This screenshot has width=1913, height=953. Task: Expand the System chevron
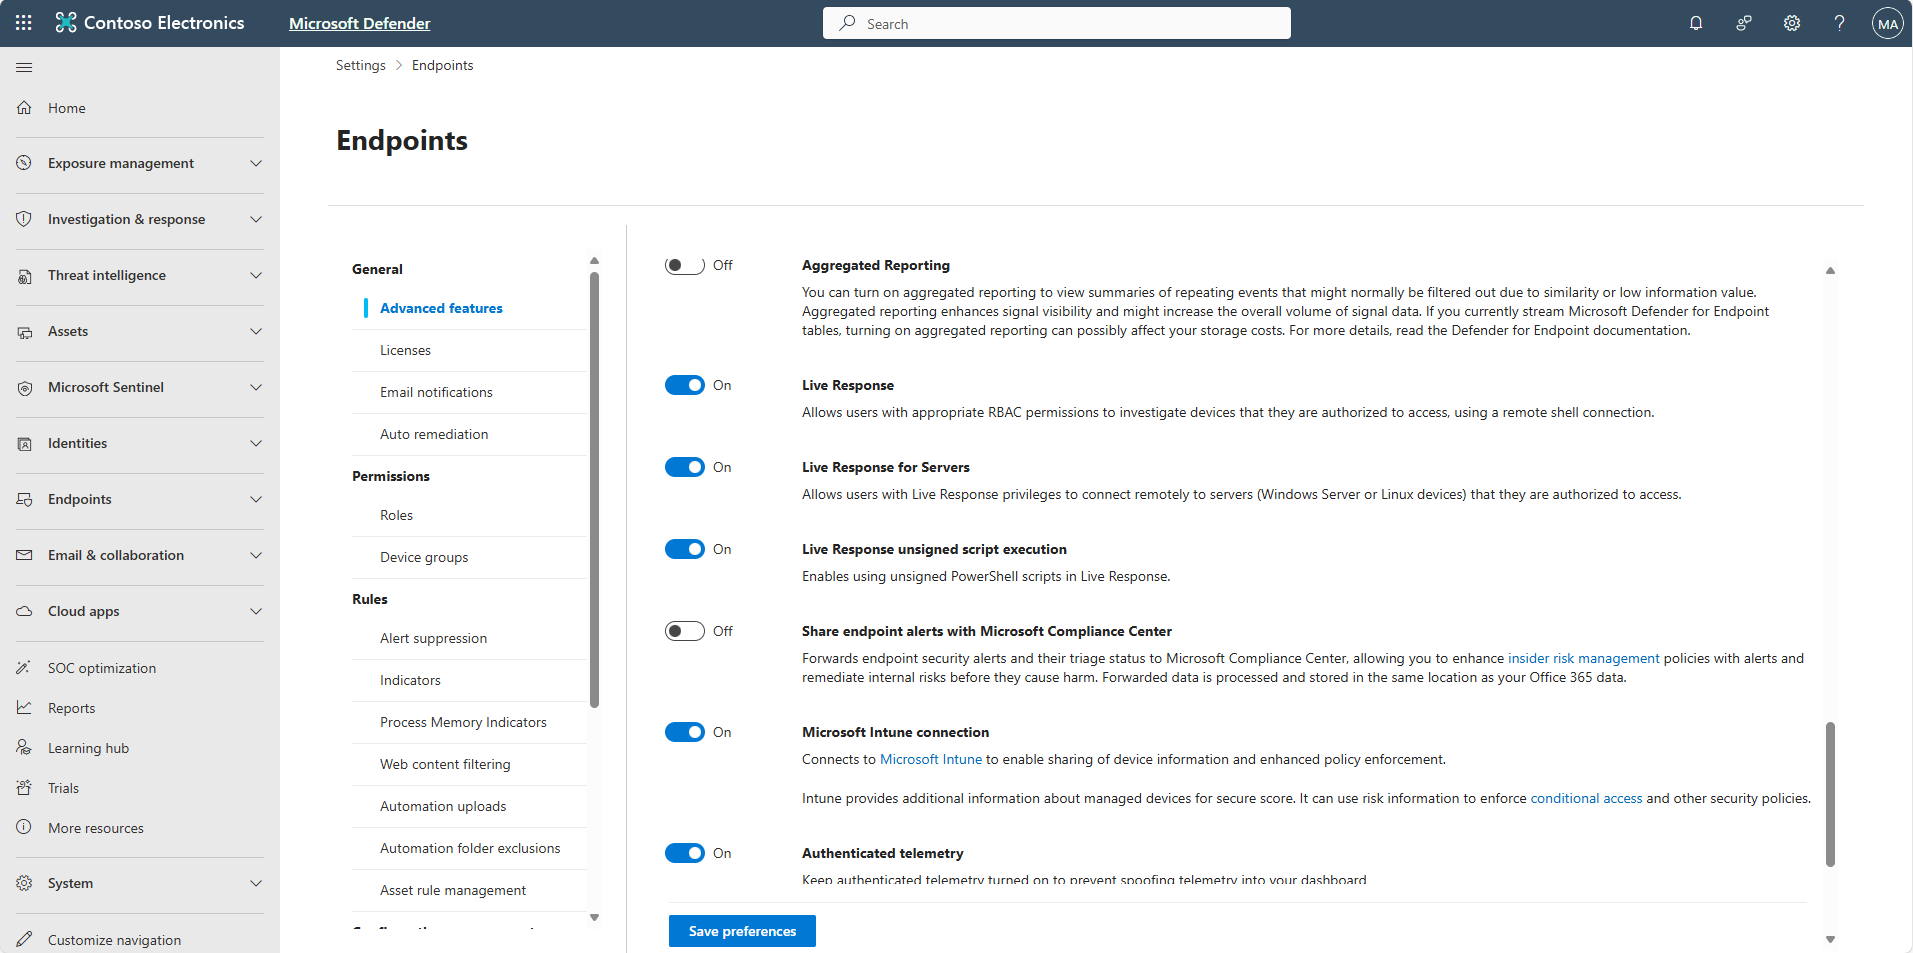(256, 883)
